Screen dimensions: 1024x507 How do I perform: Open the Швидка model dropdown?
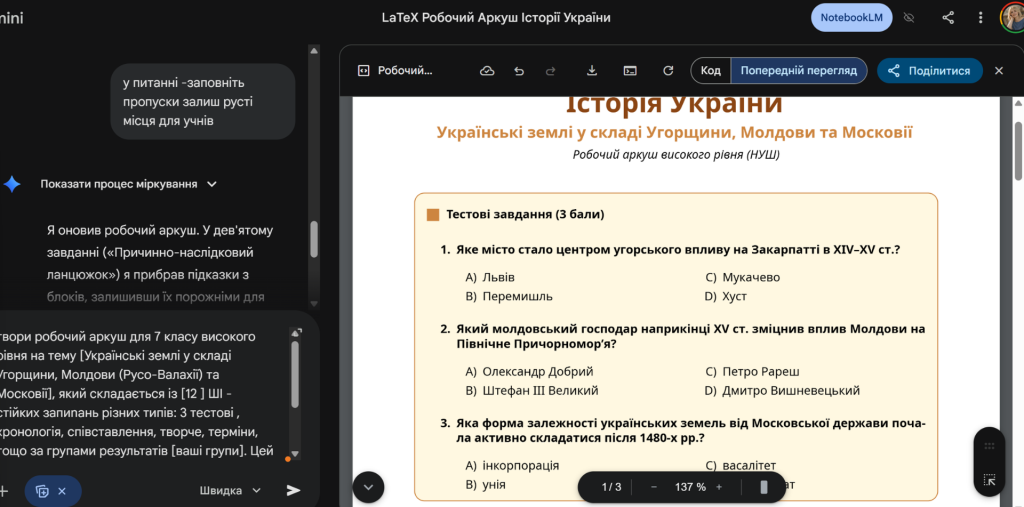230,490
